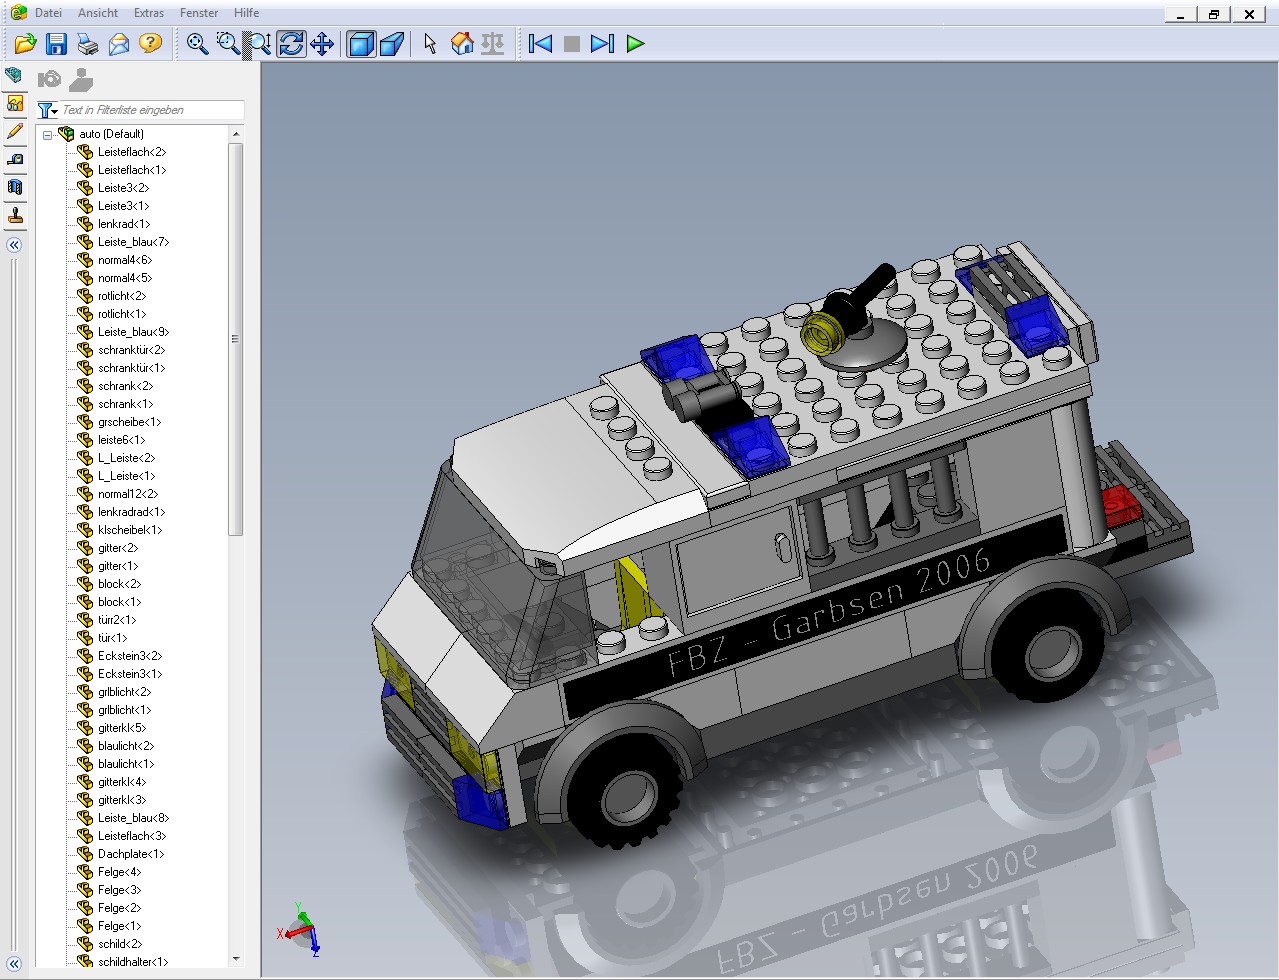Open the Ansicht menu
Screen dimensions: 1279x980
(98, 13)
